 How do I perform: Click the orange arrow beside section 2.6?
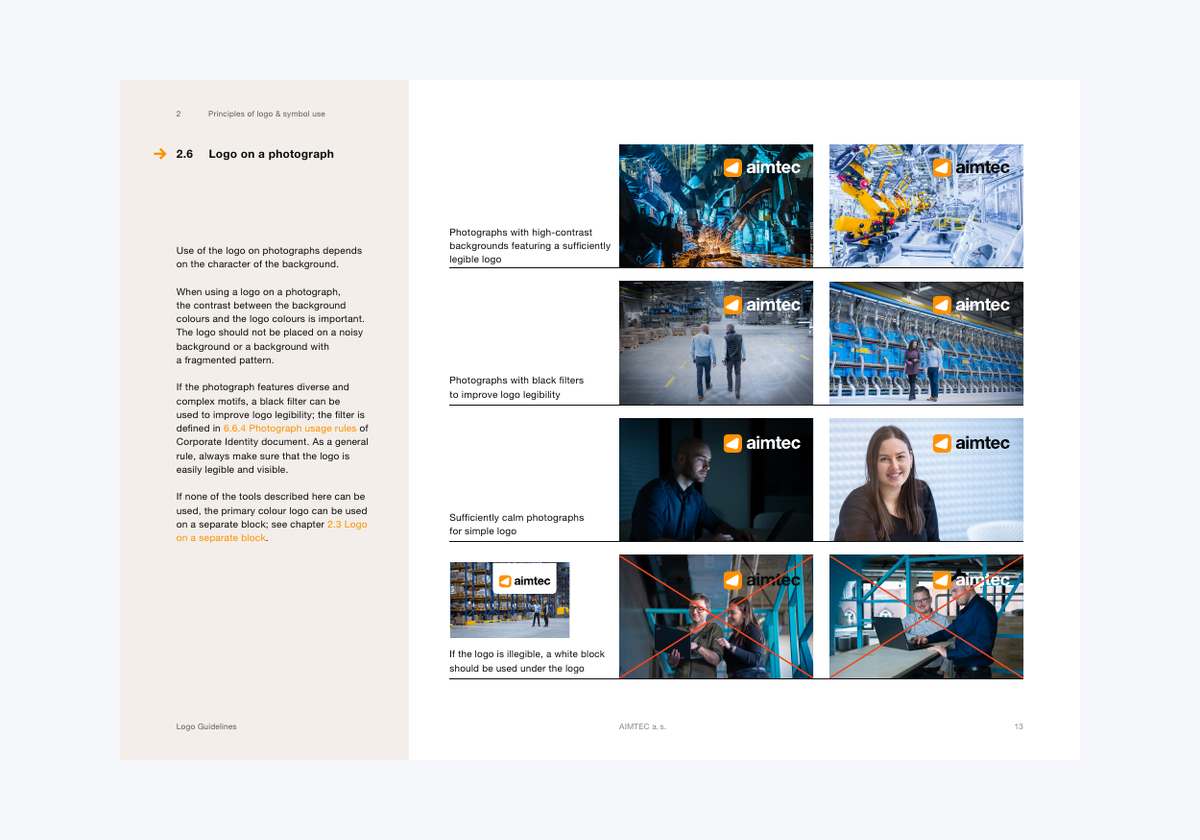160,154
